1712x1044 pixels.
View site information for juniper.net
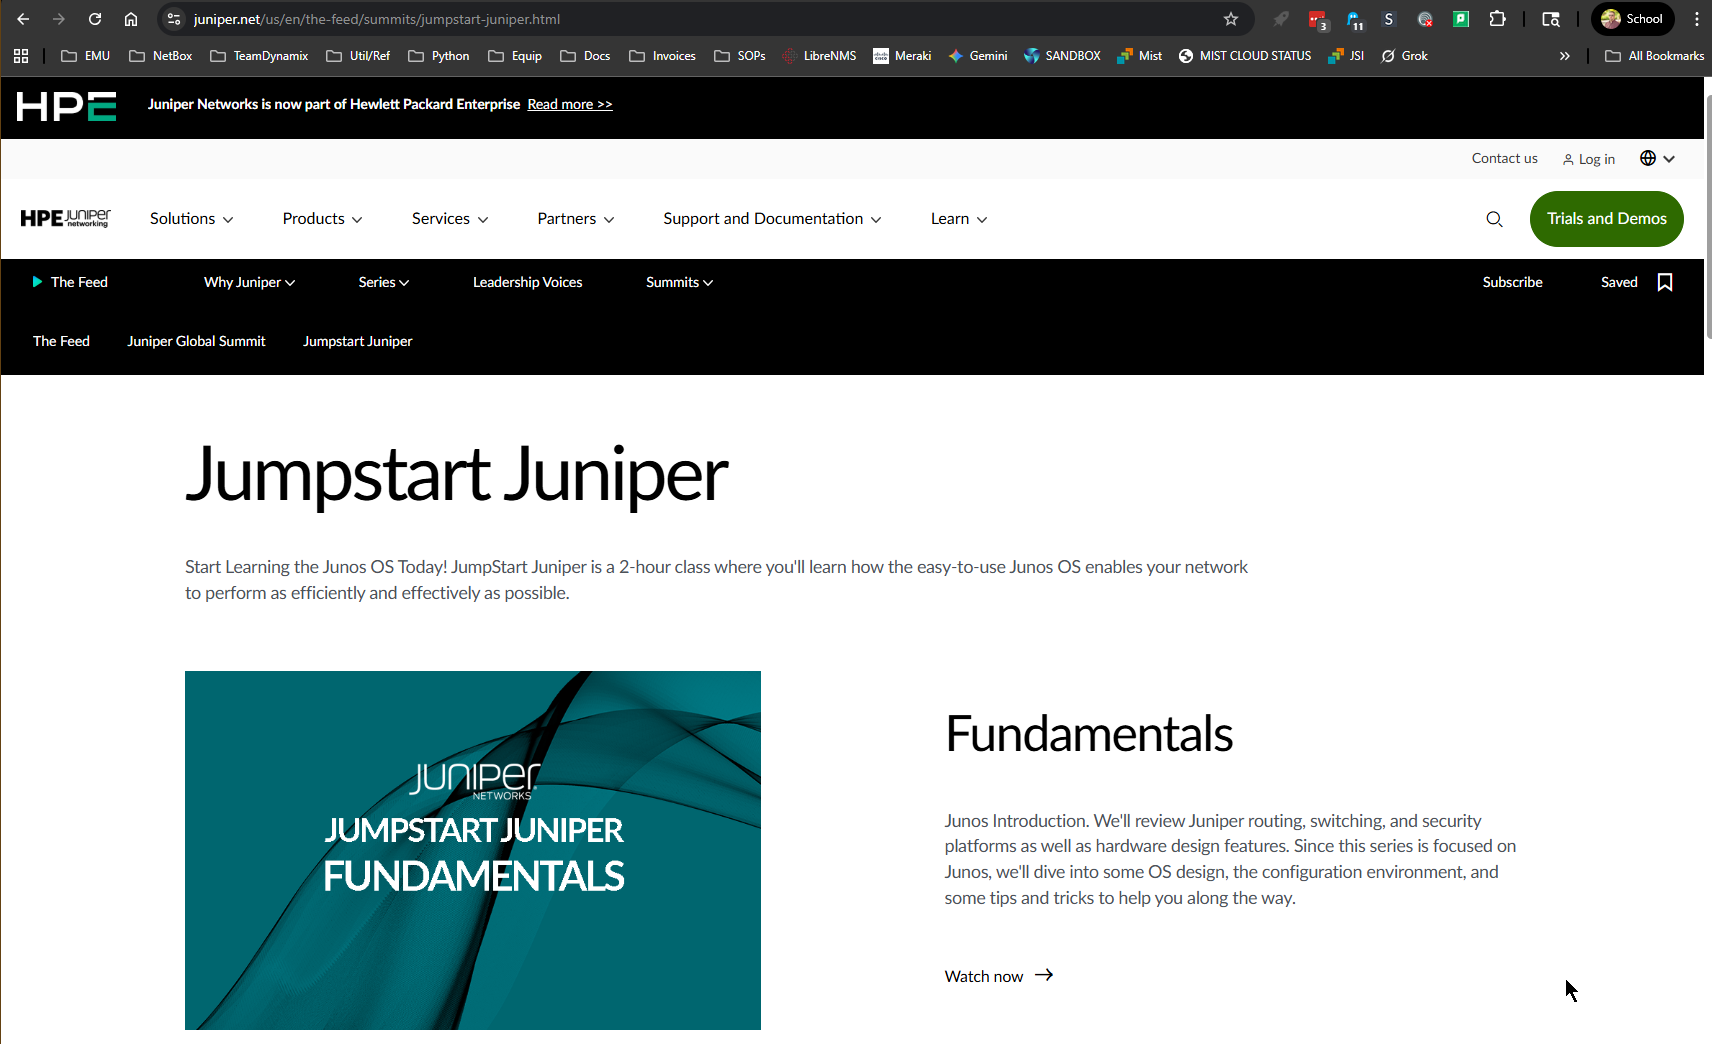[x=174, y=19]
